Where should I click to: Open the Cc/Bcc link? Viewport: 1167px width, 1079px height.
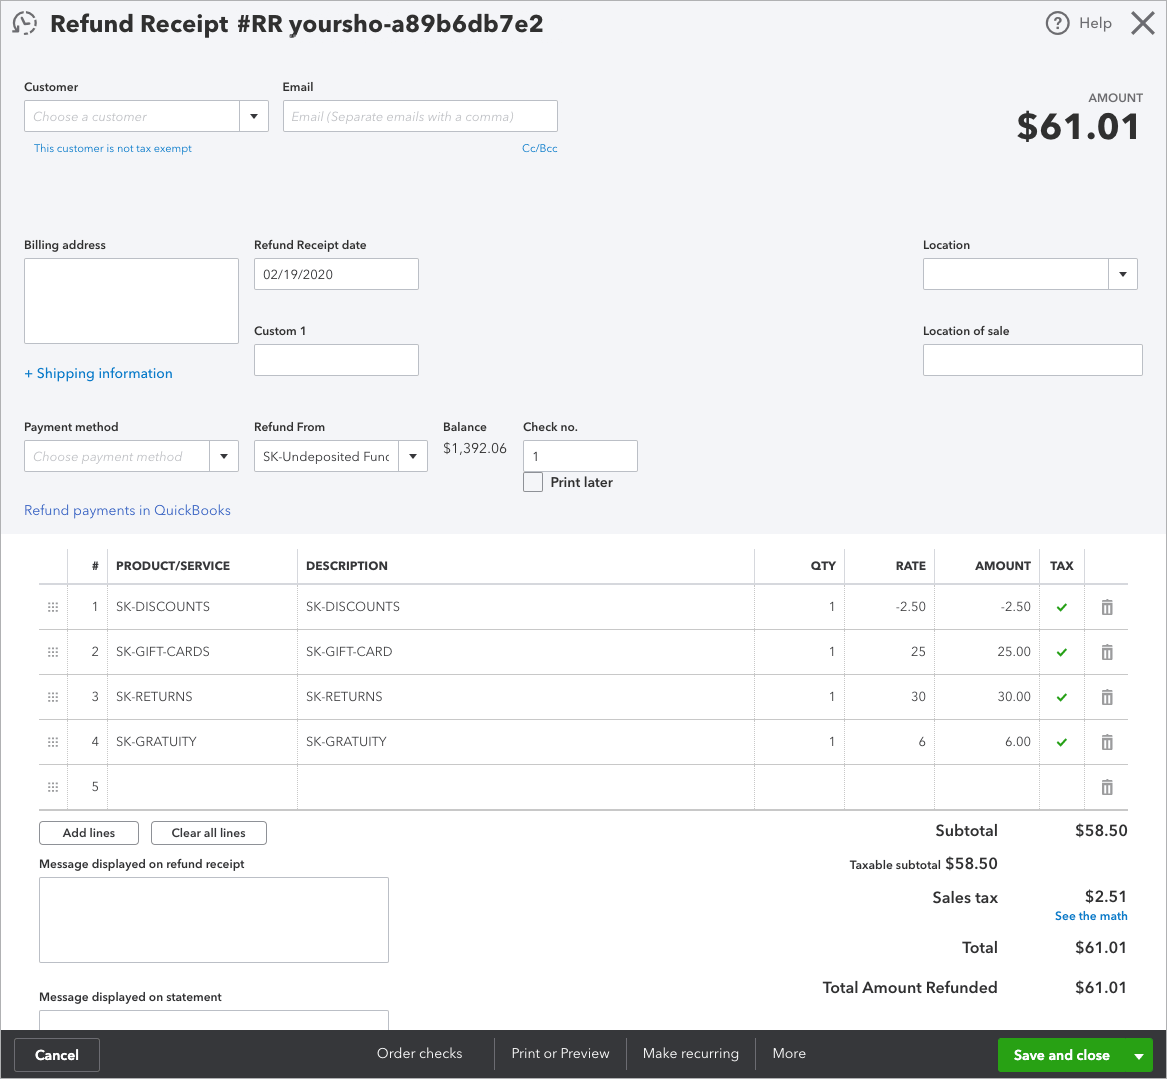coord(540,148)
